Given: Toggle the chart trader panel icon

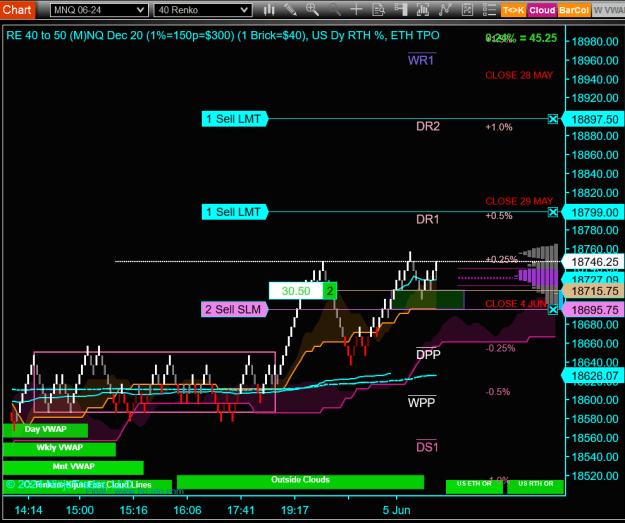Looking at the screenshot, I should point(401,10).
